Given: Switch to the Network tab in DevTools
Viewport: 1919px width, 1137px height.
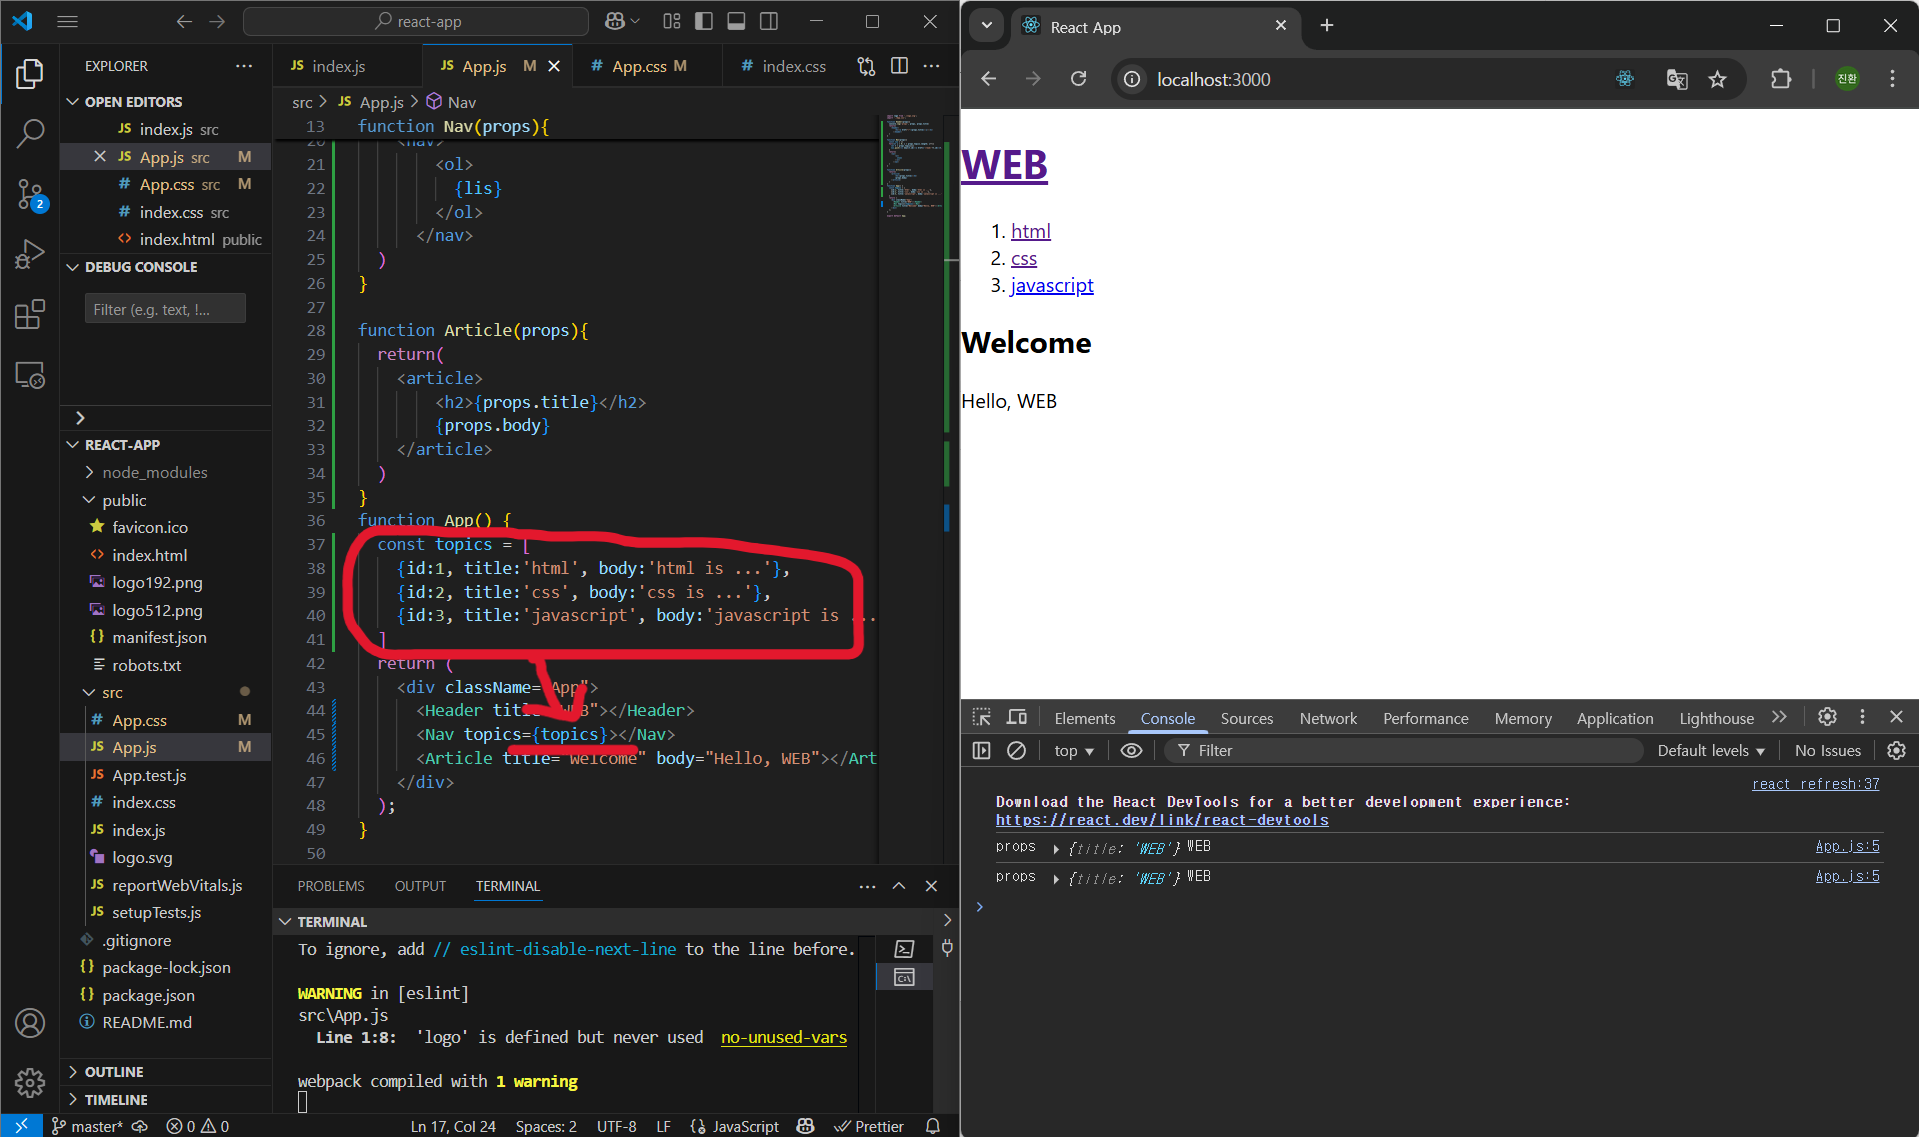Looking at the screenshot, I should [x=1327, y=718].
